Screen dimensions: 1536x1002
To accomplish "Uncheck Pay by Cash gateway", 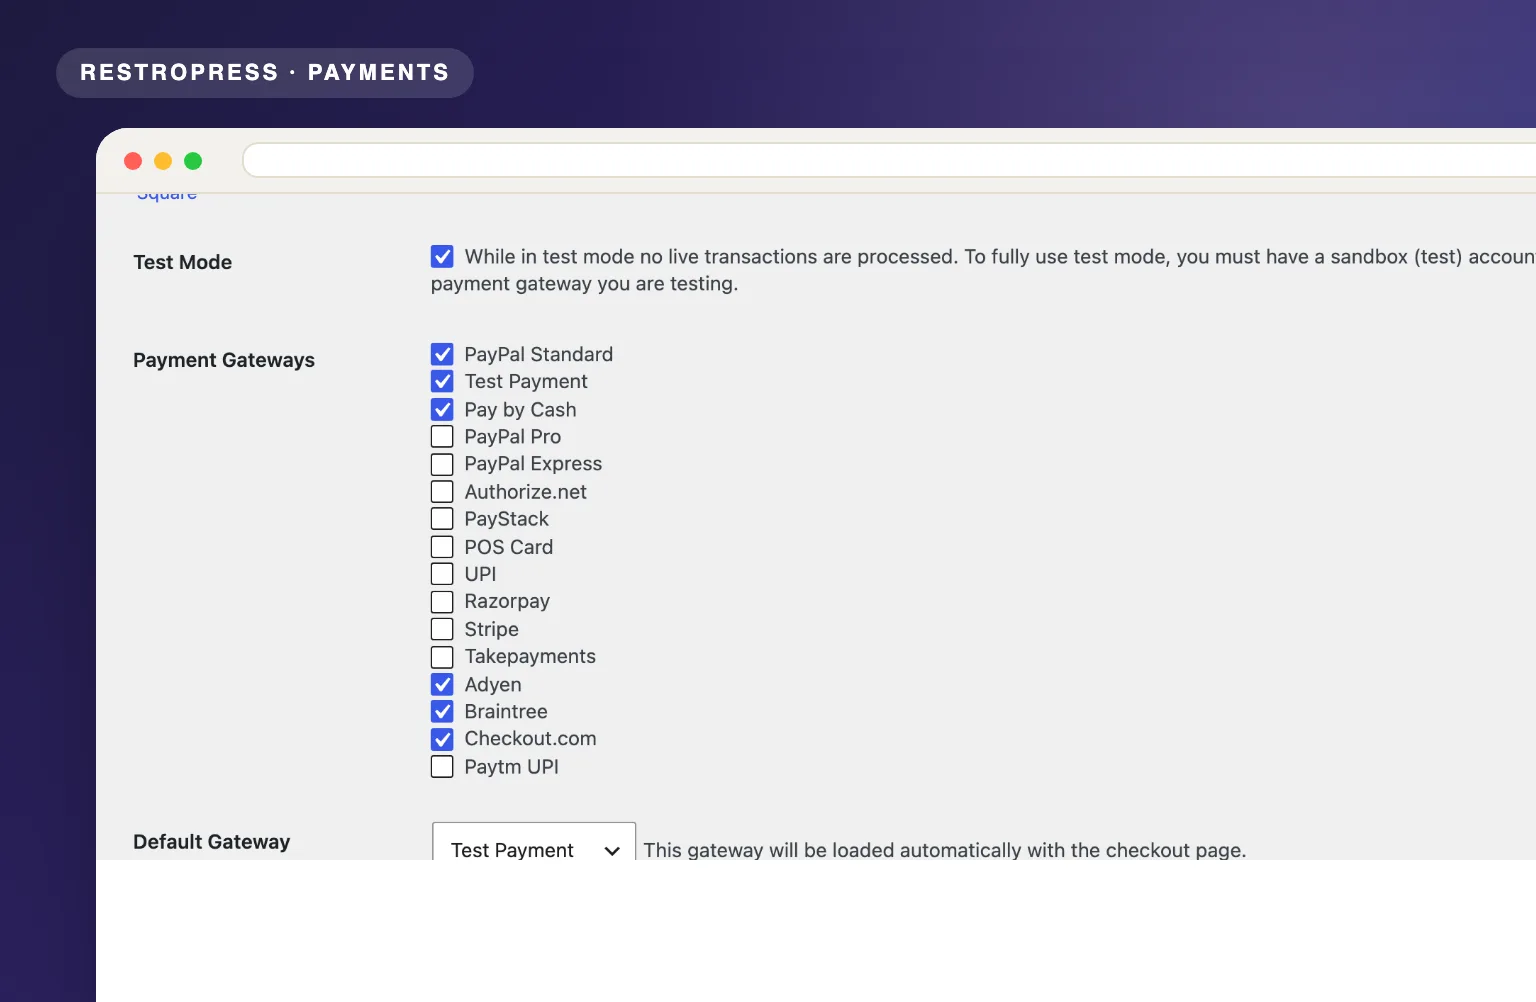I will point(442,409).
